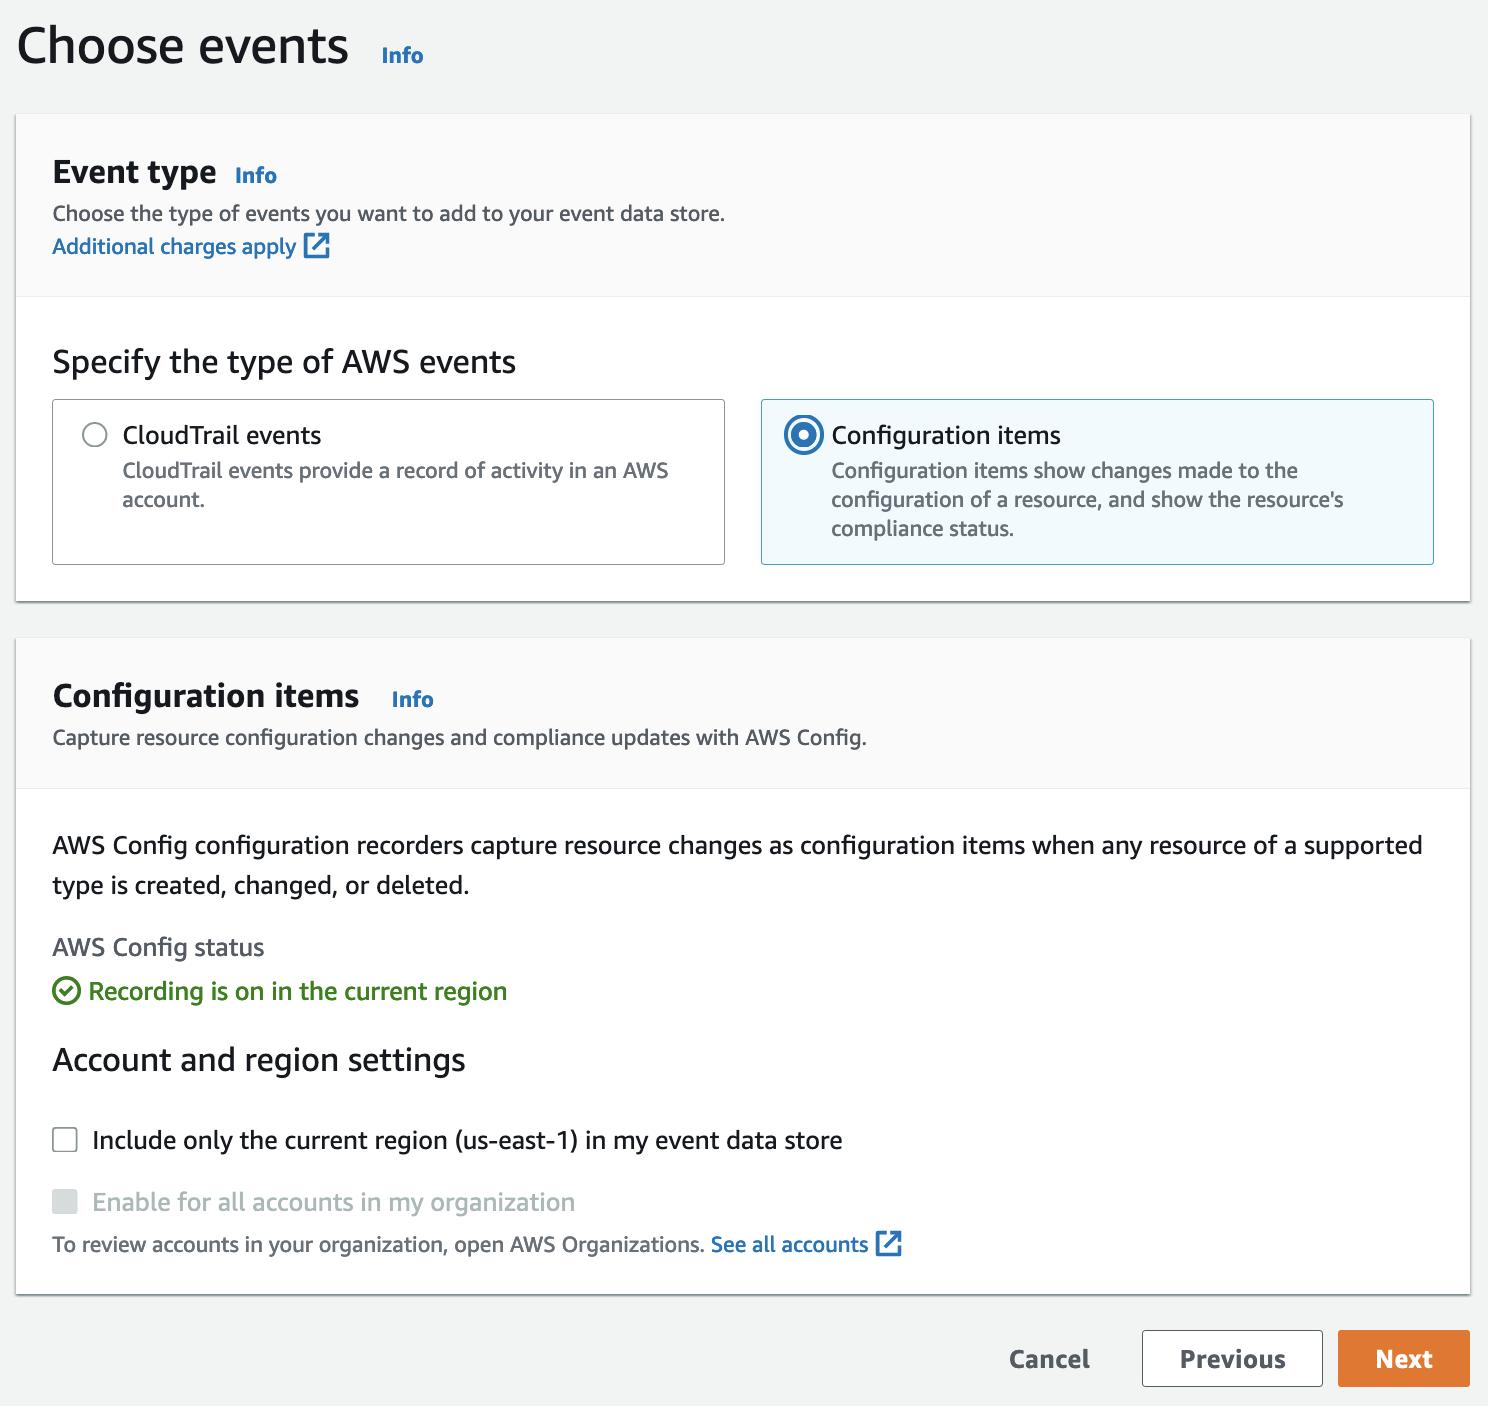Image resolution: width=1488 pixels, height=1406 pixels.
Task: Click Recording is on in the current region
Action: 297,991
